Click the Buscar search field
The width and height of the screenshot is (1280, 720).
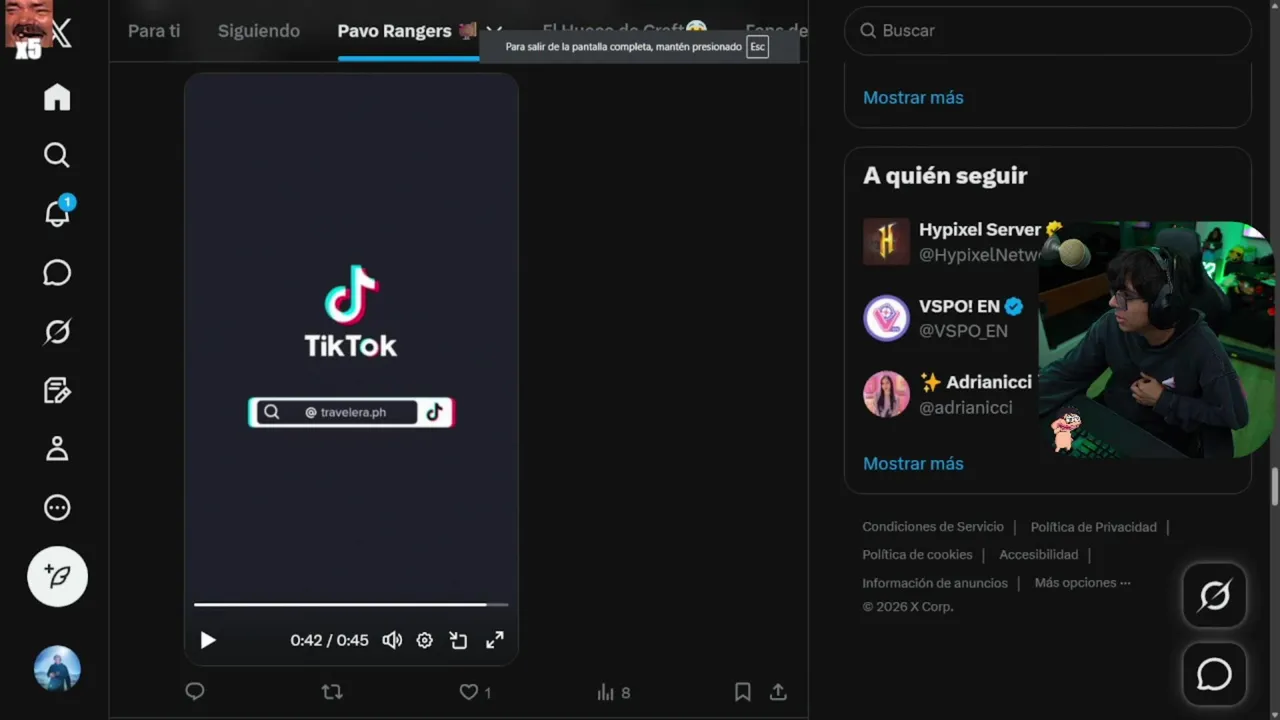coord(1048,31)
